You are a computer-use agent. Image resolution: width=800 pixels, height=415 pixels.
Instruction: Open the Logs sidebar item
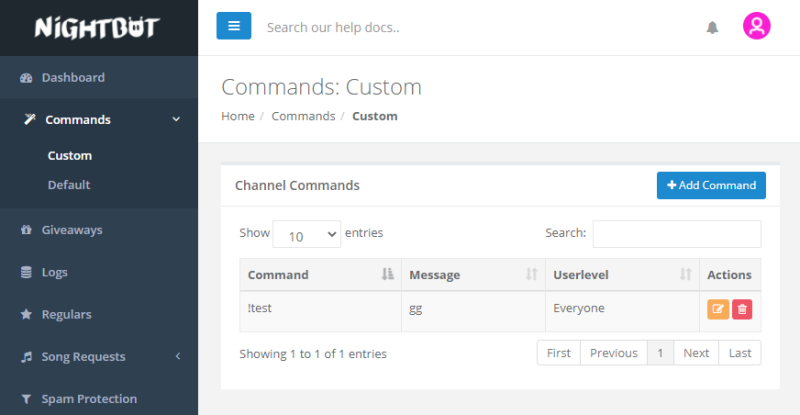pyautogui.click(x=54, y=272)
